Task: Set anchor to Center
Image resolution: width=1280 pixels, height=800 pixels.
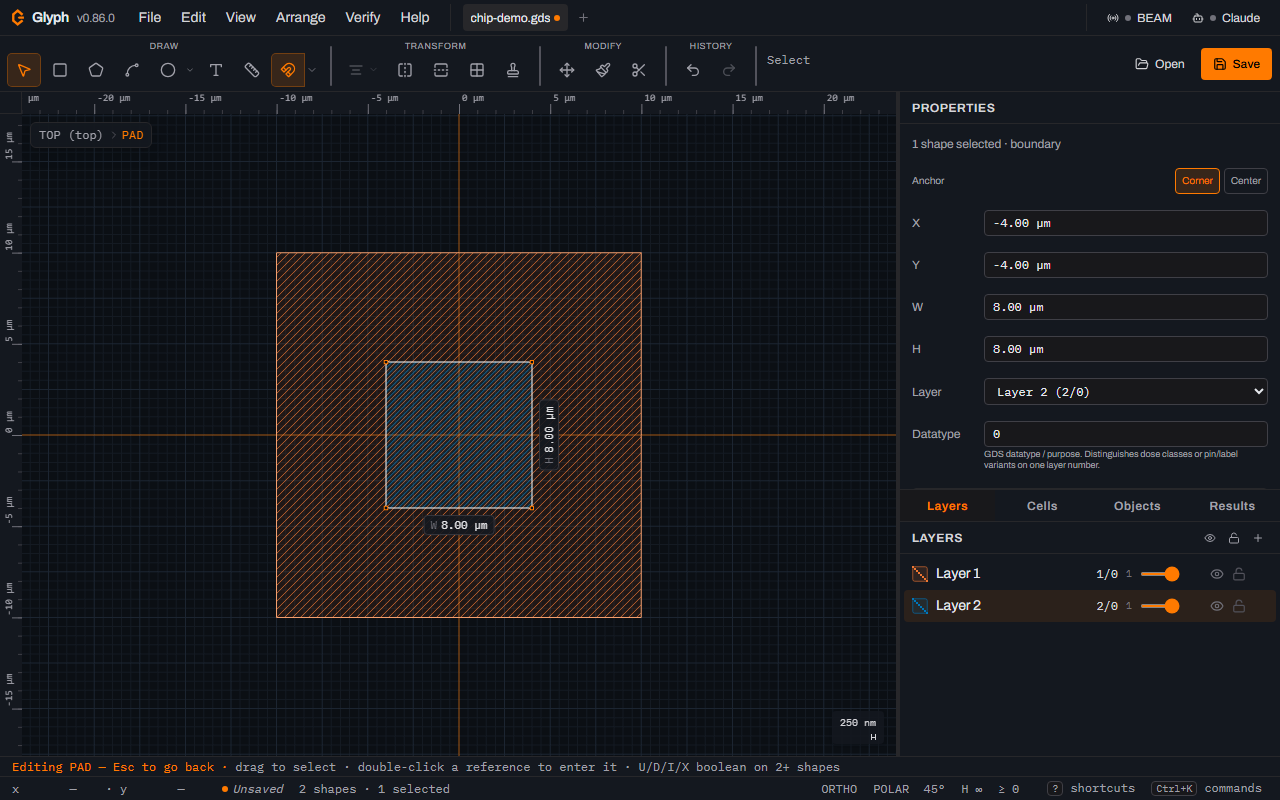Action: 1246,181
